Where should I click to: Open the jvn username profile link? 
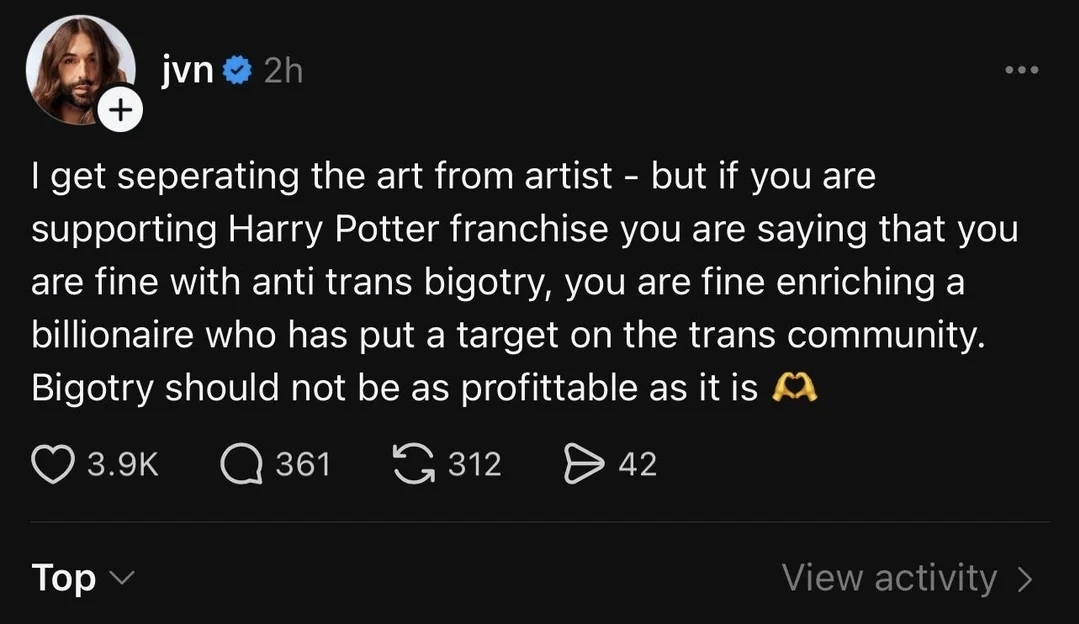click(185, 71)
